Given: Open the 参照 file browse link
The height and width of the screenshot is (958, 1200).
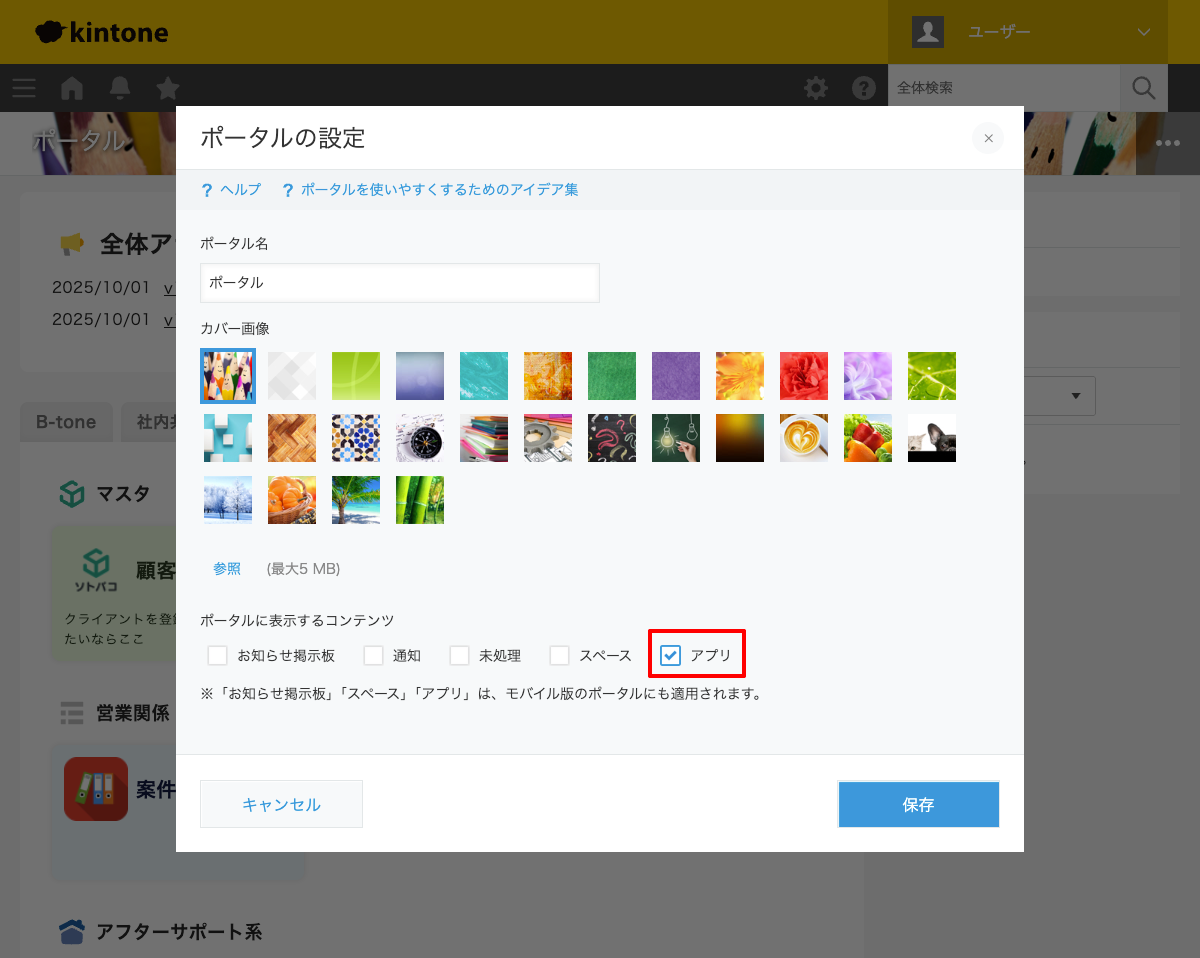Looking at the screenshot, I should (x=227, y=567).
